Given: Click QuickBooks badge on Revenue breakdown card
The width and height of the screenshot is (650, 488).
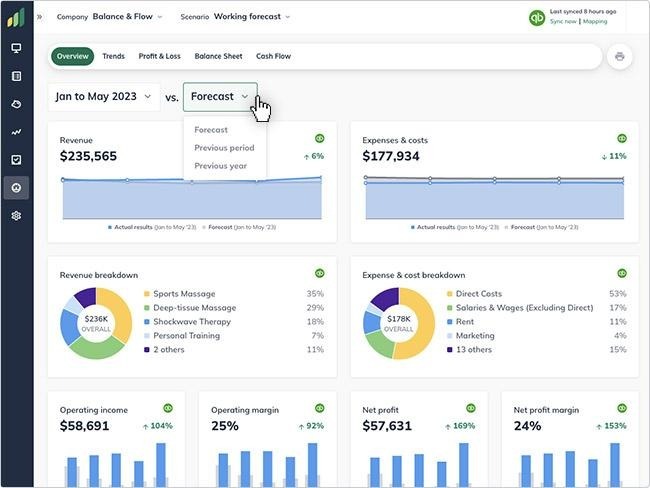Looking at the screenshot, I should point(319,273).
